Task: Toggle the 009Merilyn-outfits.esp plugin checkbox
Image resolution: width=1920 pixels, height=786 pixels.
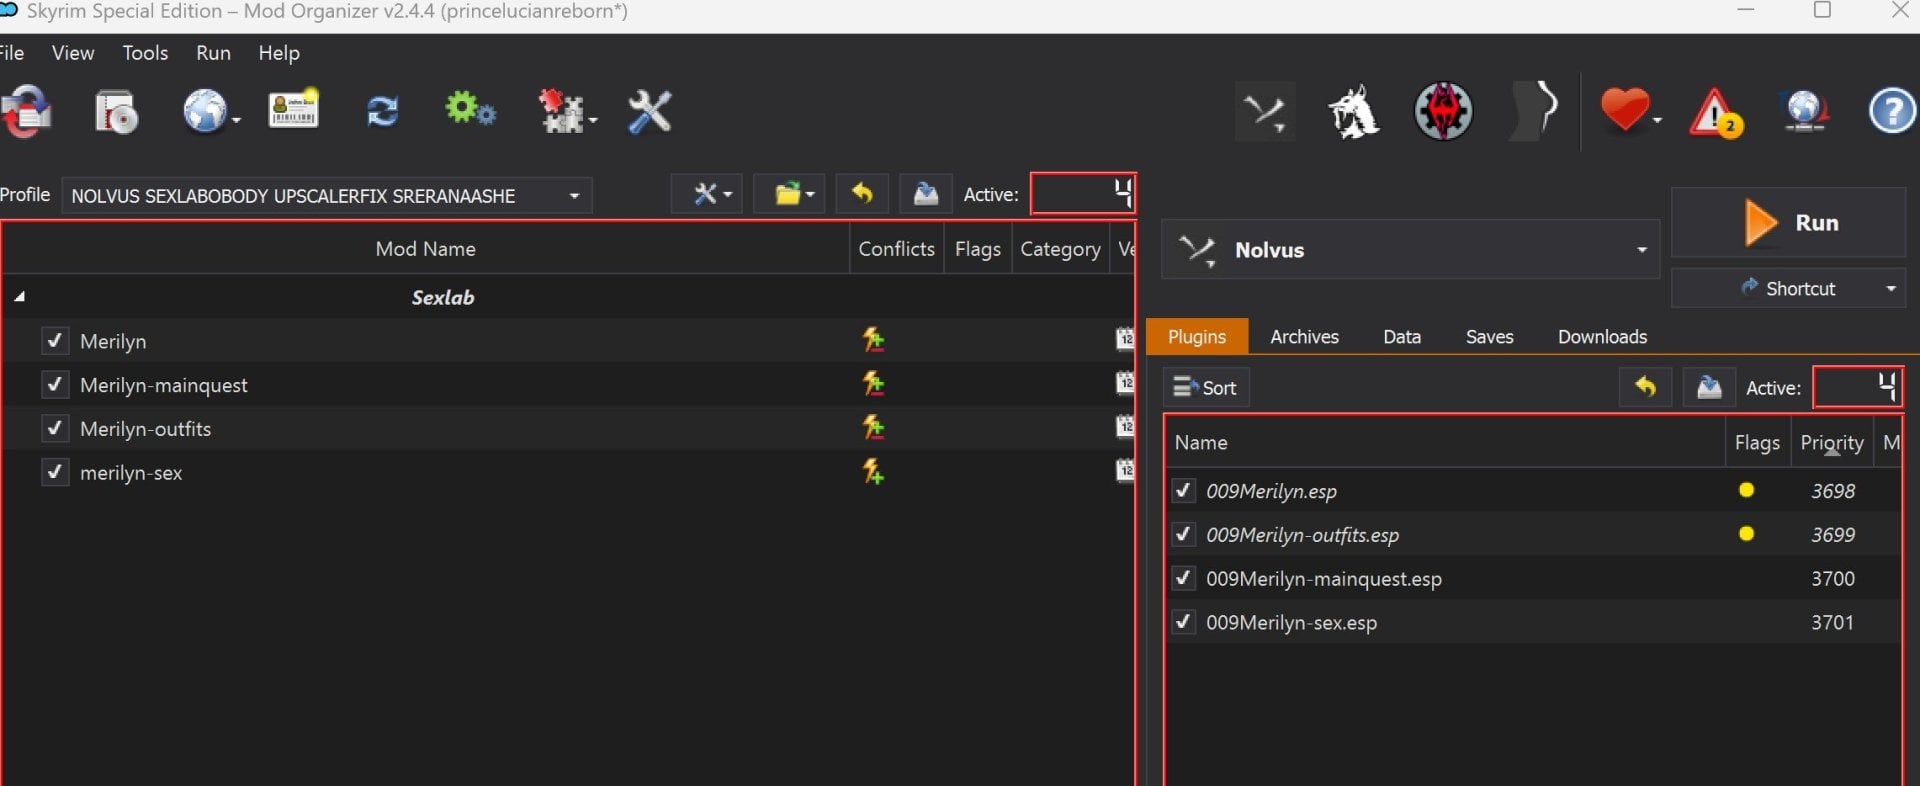Action: 1183,534
